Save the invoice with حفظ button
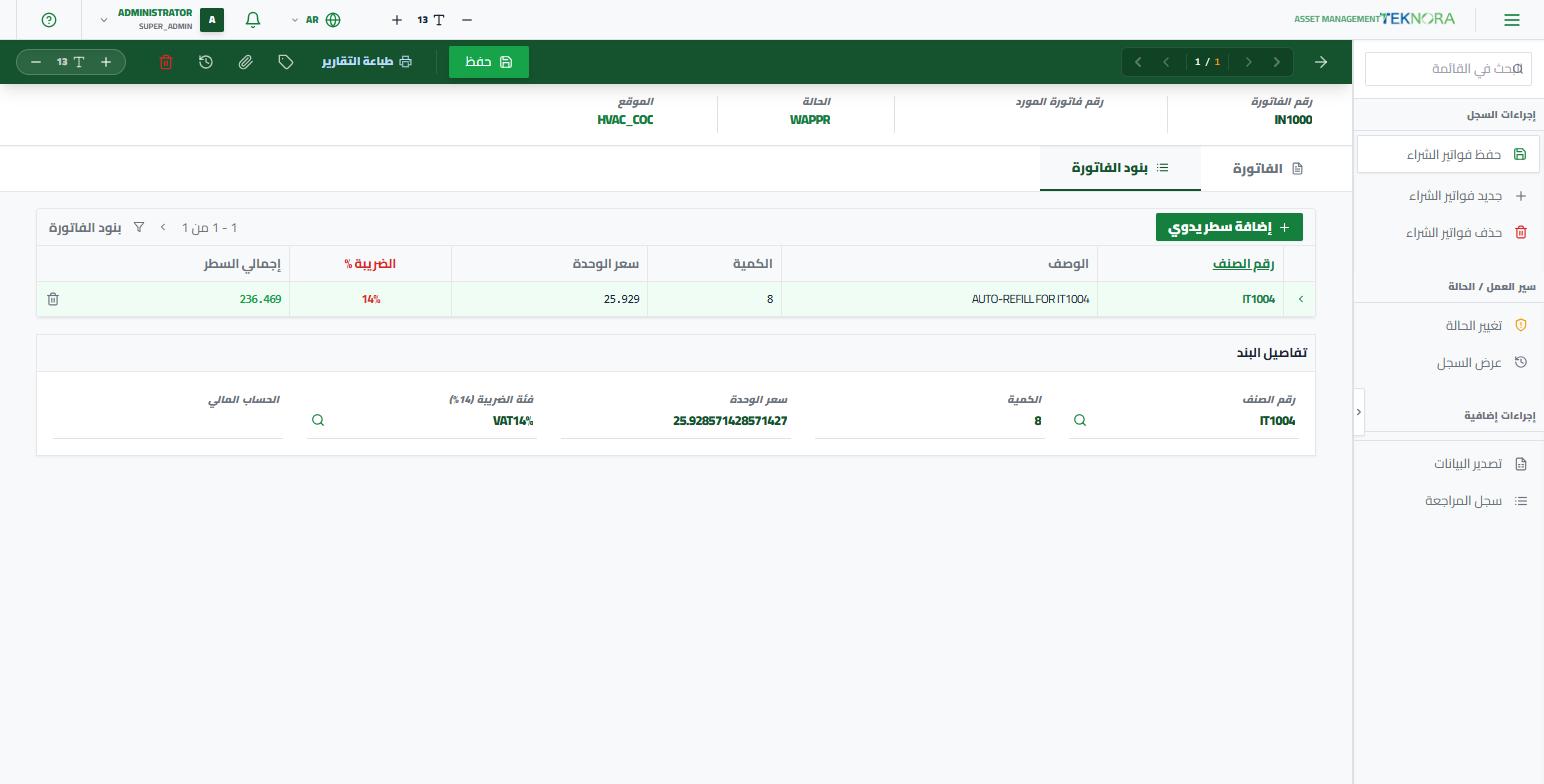1544x784 pixels. 489,62
